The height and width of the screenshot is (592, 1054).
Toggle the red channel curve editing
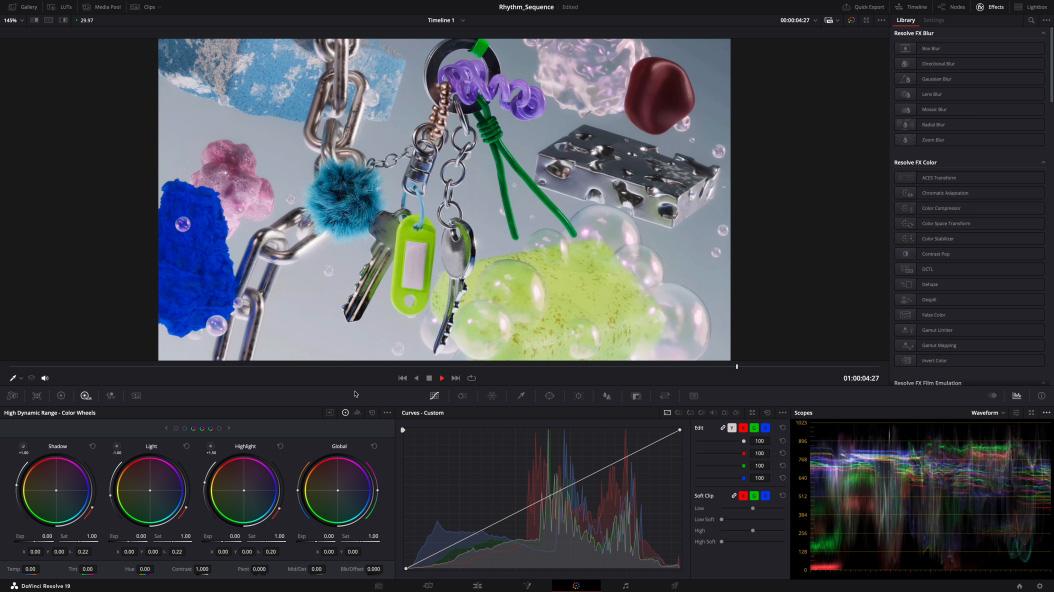pyautogui.click(x=743, y=428)
